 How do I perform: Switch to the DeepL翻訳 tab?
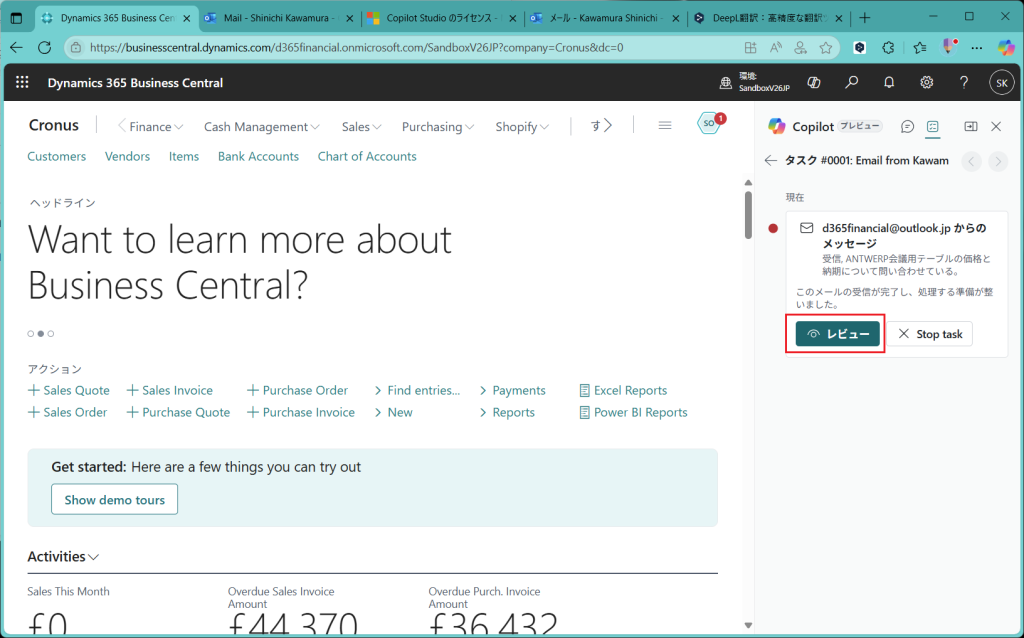[769, 18]
